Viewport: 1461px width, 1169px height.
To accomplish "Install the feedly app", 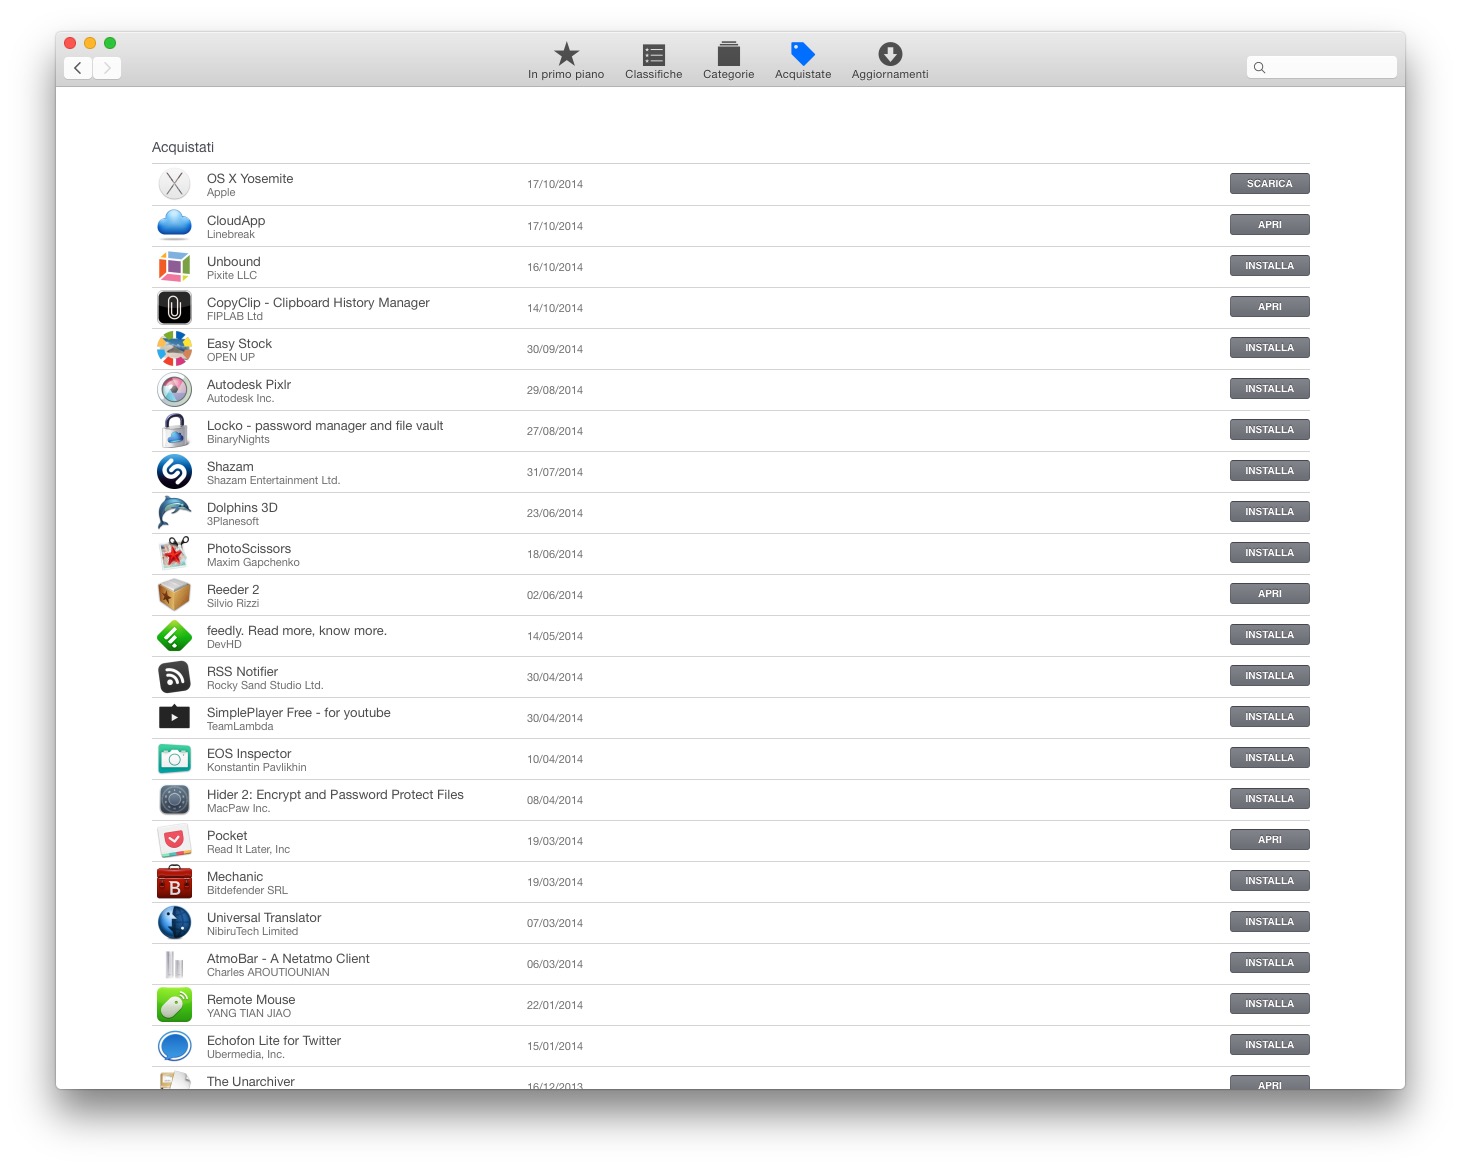I will click(1270, 635).
